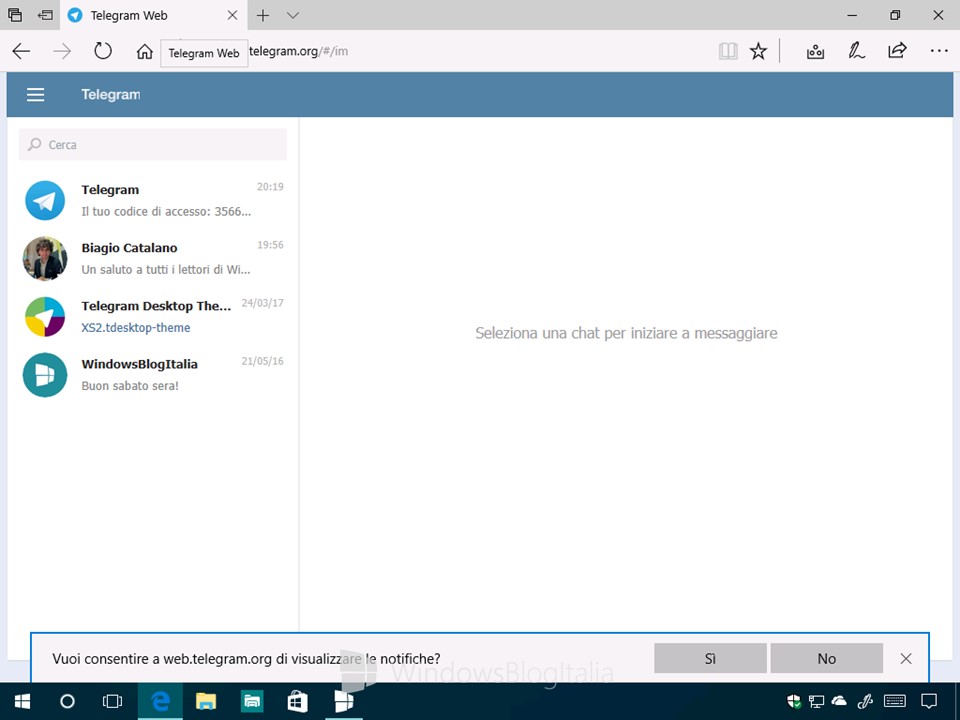Open the Telegram chat with access code
The height and width of the screenshot is (720, 960).
153,200
